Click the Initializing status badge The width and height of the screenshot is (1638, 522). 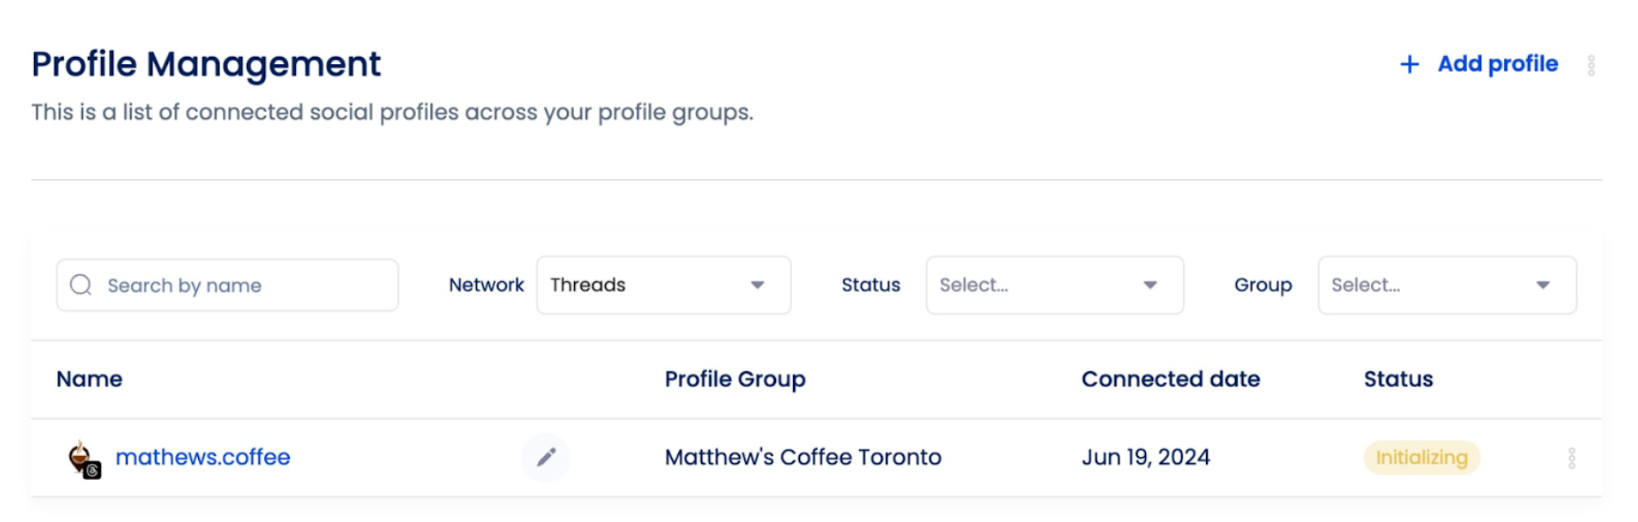[x=1421, y=457]
